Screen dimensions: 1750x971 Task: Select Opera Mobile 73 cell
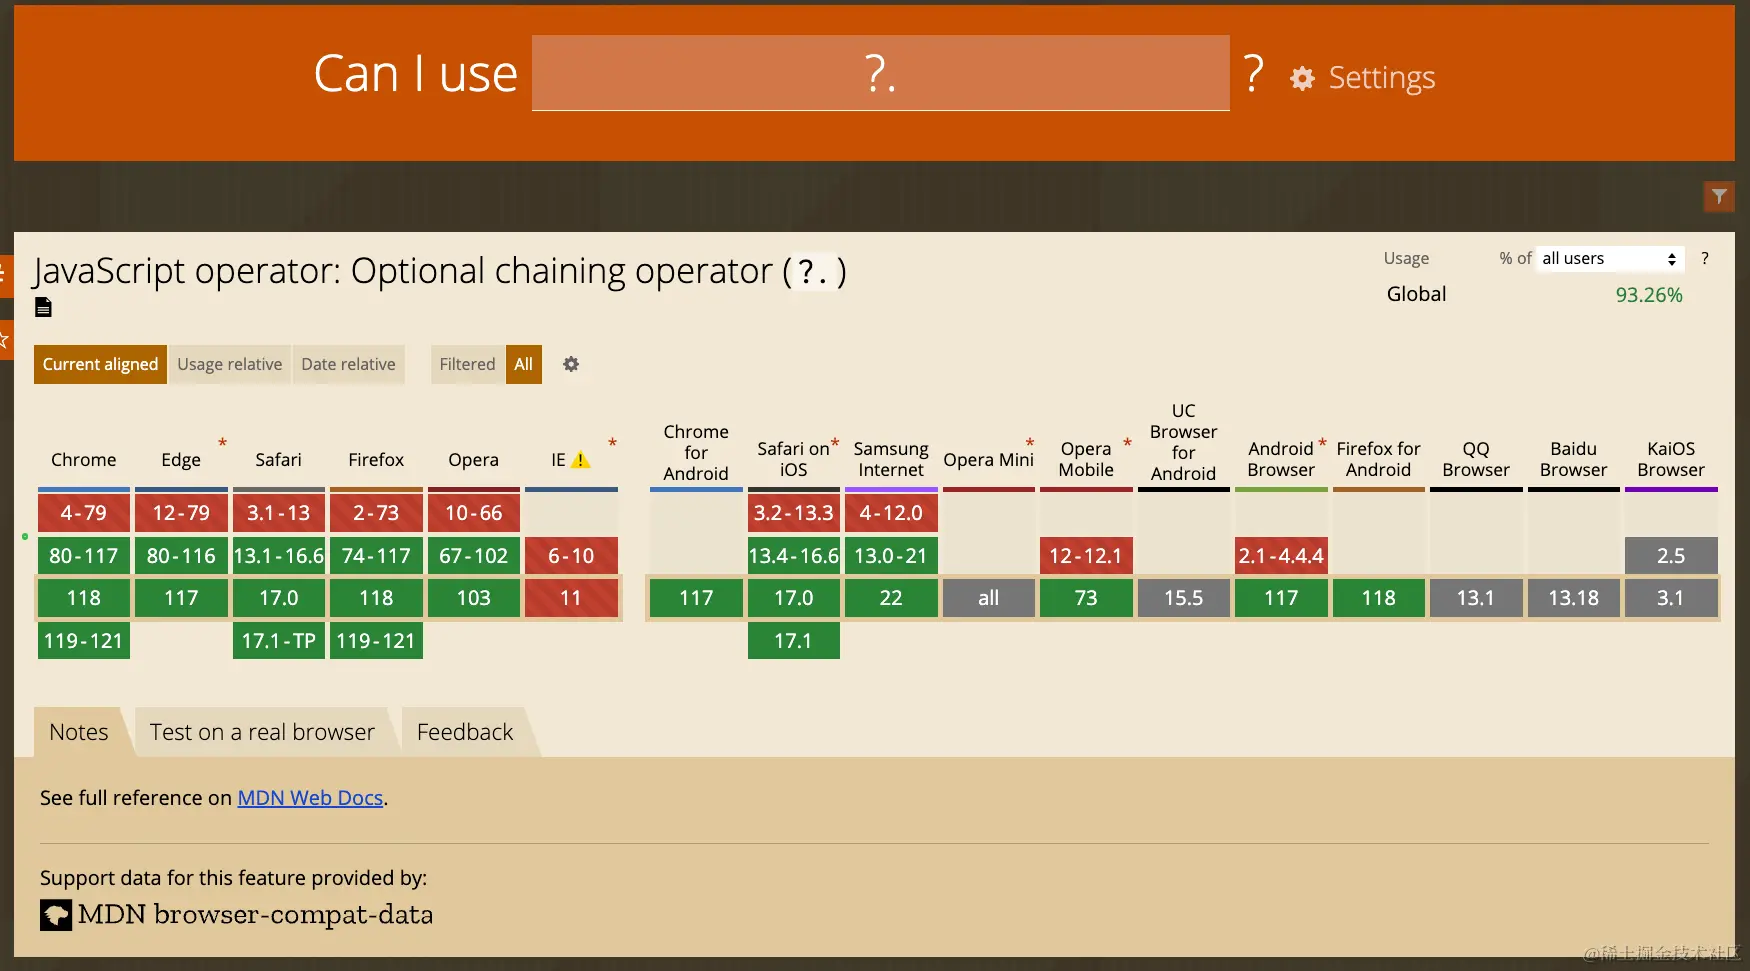pos(1086,598)
